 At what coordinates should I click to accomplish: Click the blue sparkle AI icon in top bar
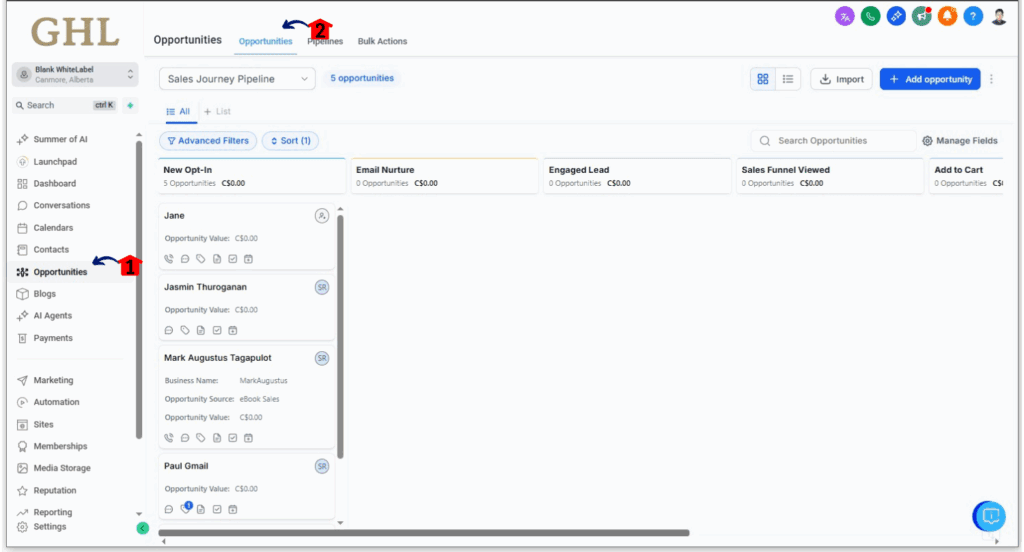click(x=896, y=16)
